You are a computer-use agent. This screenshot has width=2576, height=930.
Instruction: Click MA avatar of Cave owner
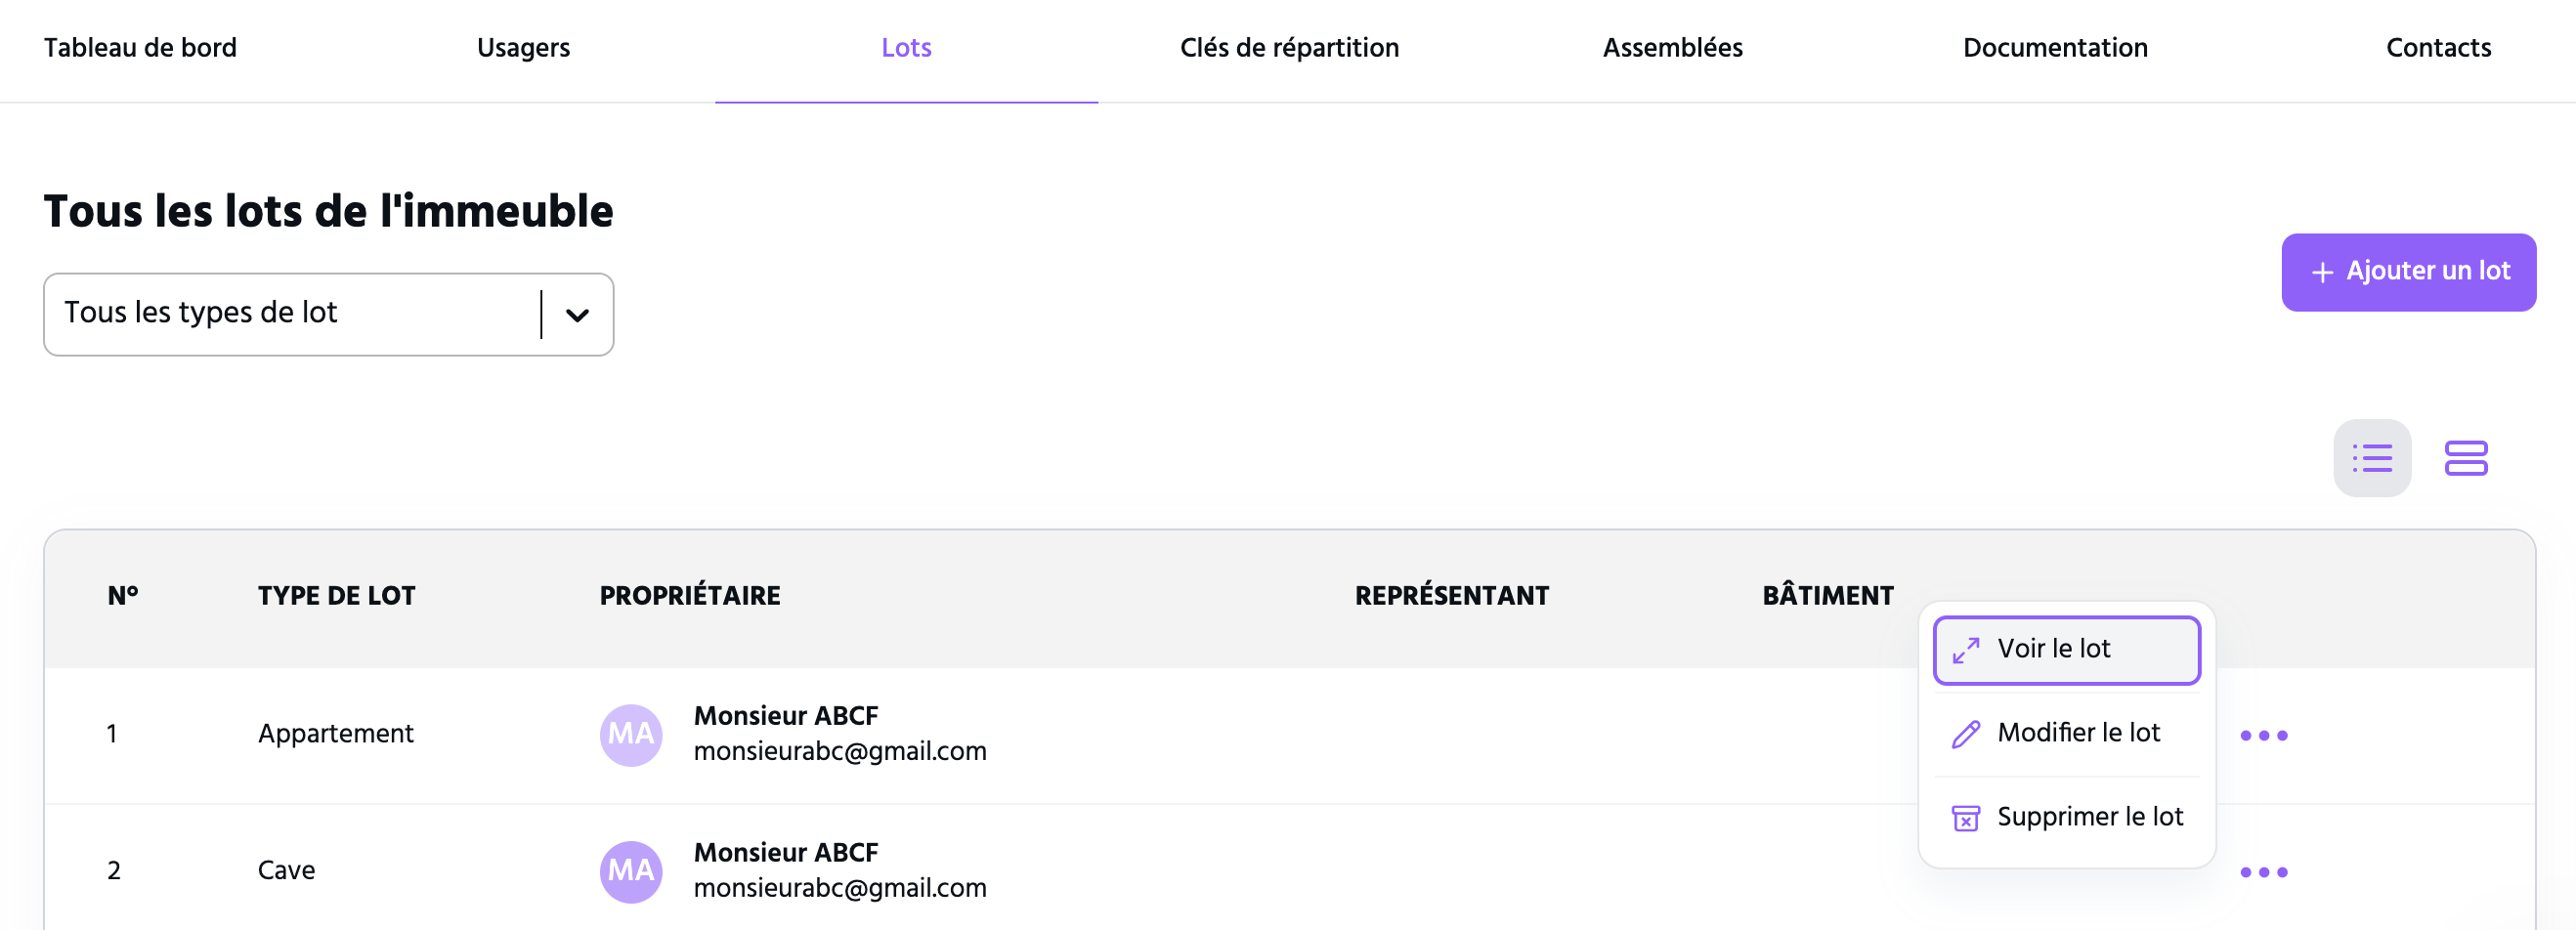pyautogui.click(x=631, y=872)
